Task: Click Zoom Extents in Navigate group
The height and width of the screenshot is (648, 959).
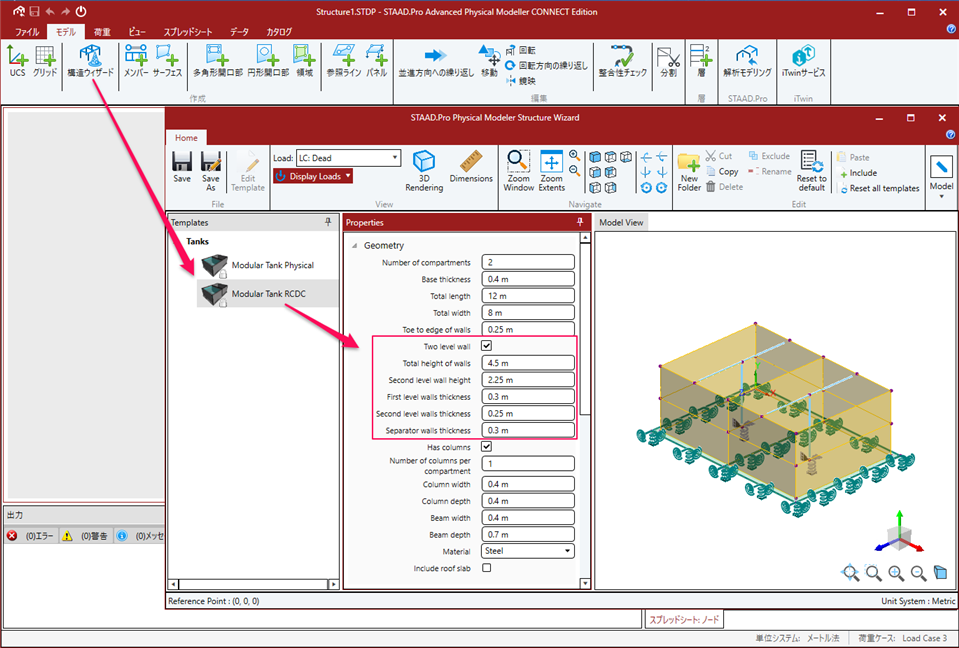Action: pos(552,171)
